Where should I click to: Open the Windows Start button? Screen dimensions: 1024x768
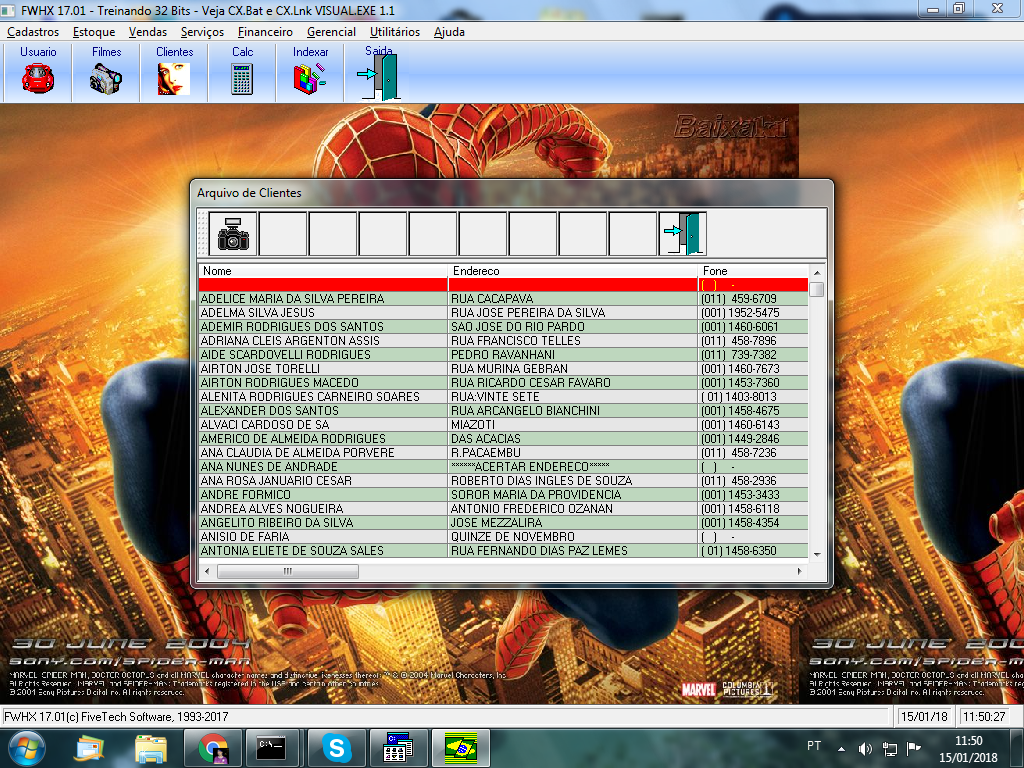coord(26,748)
